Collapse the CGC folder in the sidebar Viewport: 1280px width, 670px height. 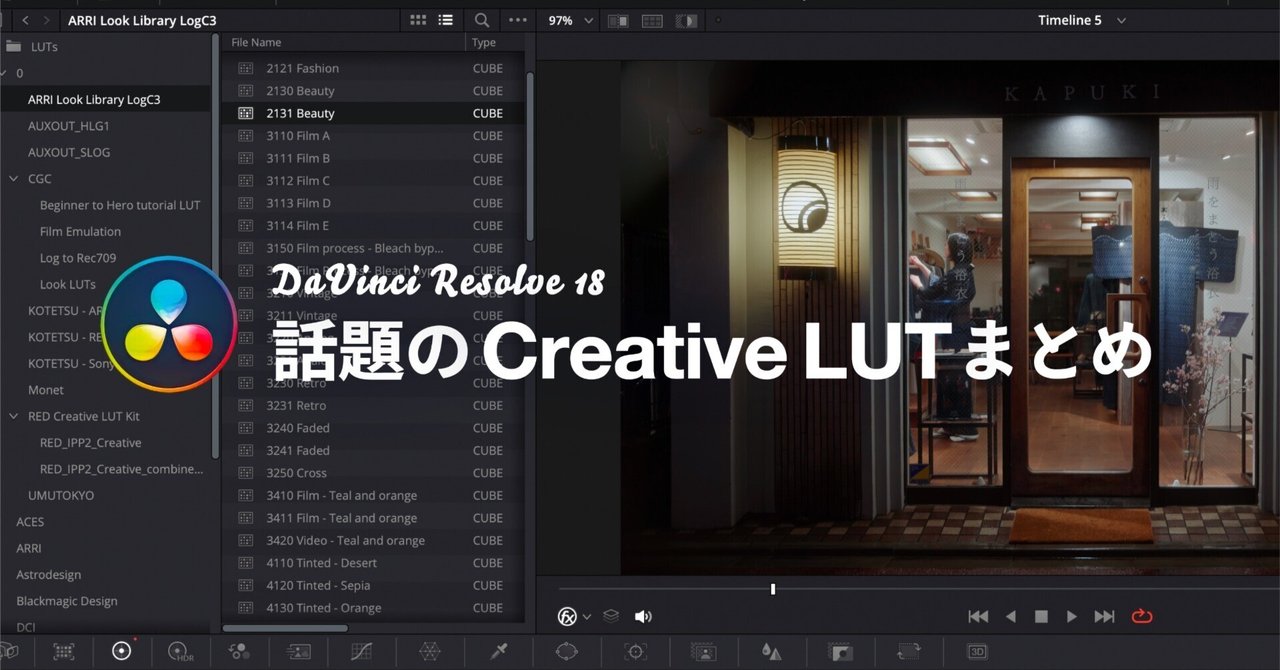[13, 178]
